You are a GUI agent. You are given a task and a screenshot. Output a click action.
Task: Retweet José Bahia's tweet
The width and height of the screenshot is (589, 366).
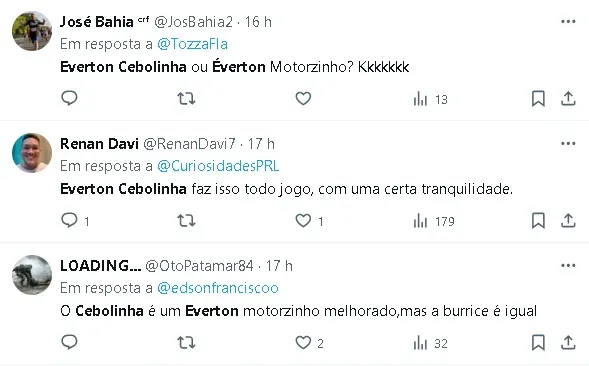click(186, 99)
